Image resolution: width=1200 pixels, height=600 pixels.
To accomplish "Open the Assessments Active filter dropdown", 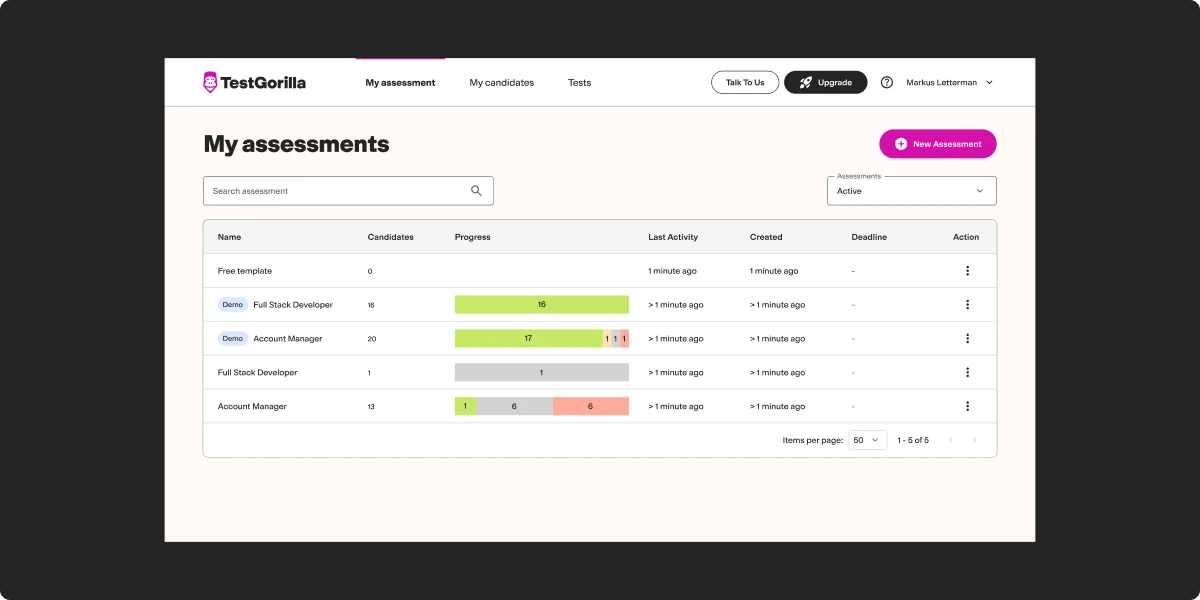I will 911,191.
